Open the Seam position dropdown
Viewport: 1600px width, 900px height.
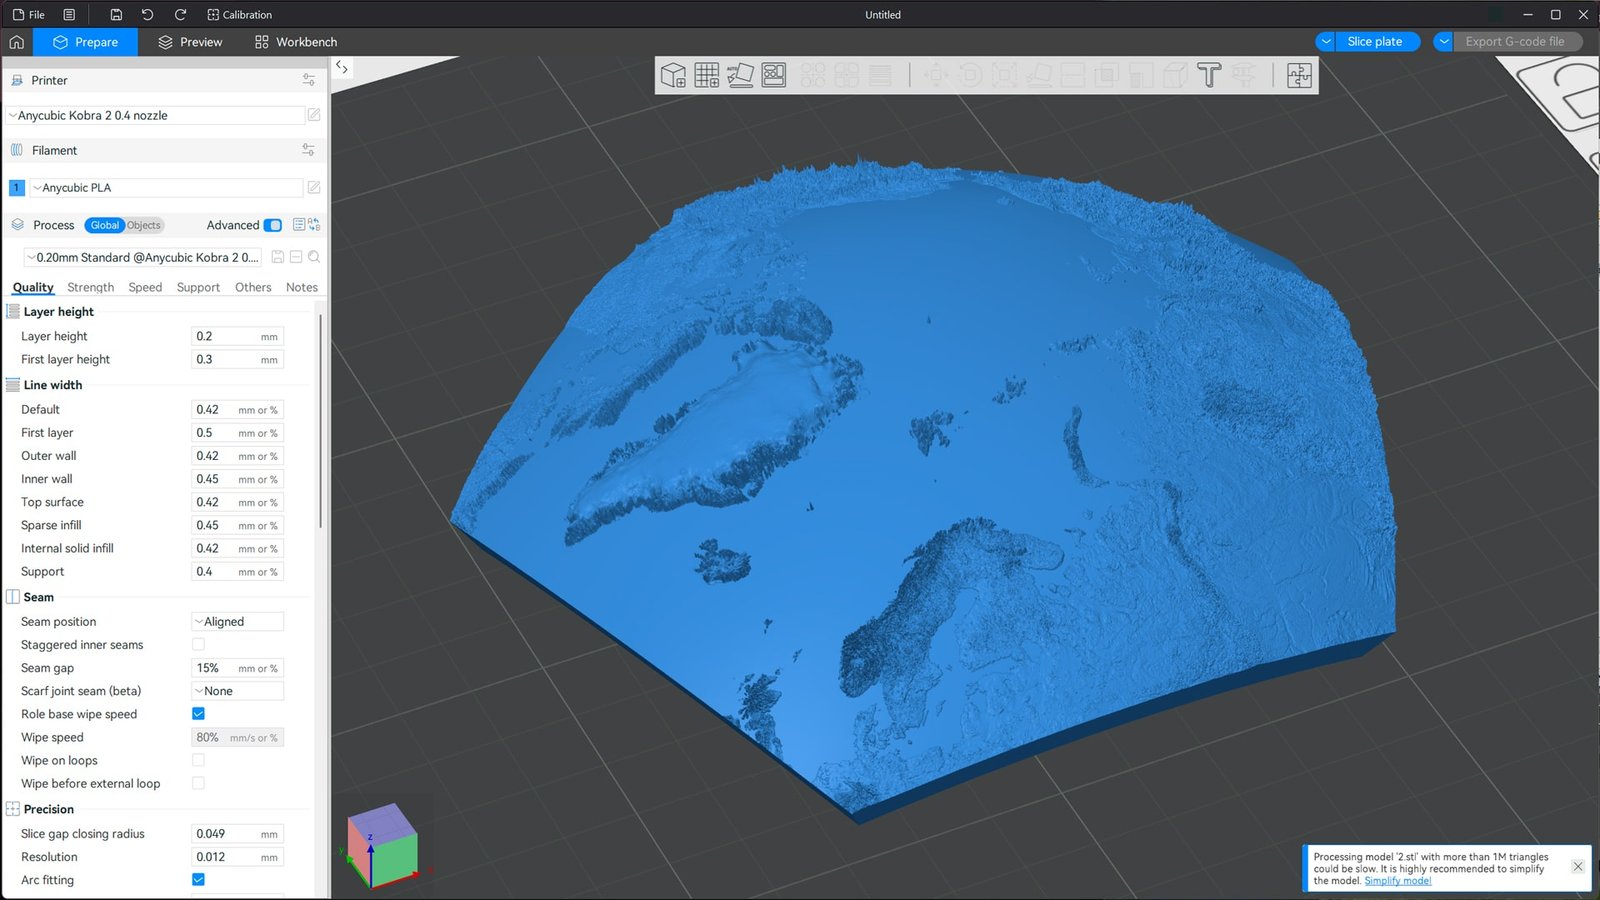coord(238,622)
